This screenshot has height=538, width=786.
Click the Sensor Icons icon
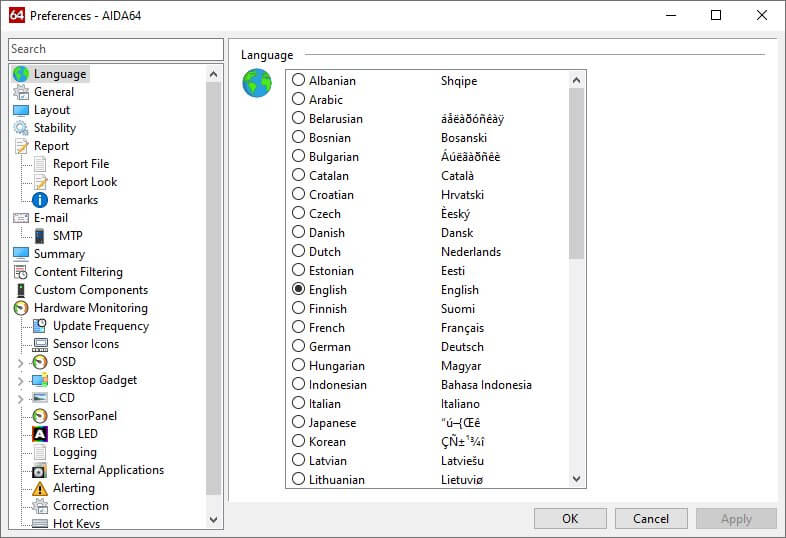coord(40,344)
